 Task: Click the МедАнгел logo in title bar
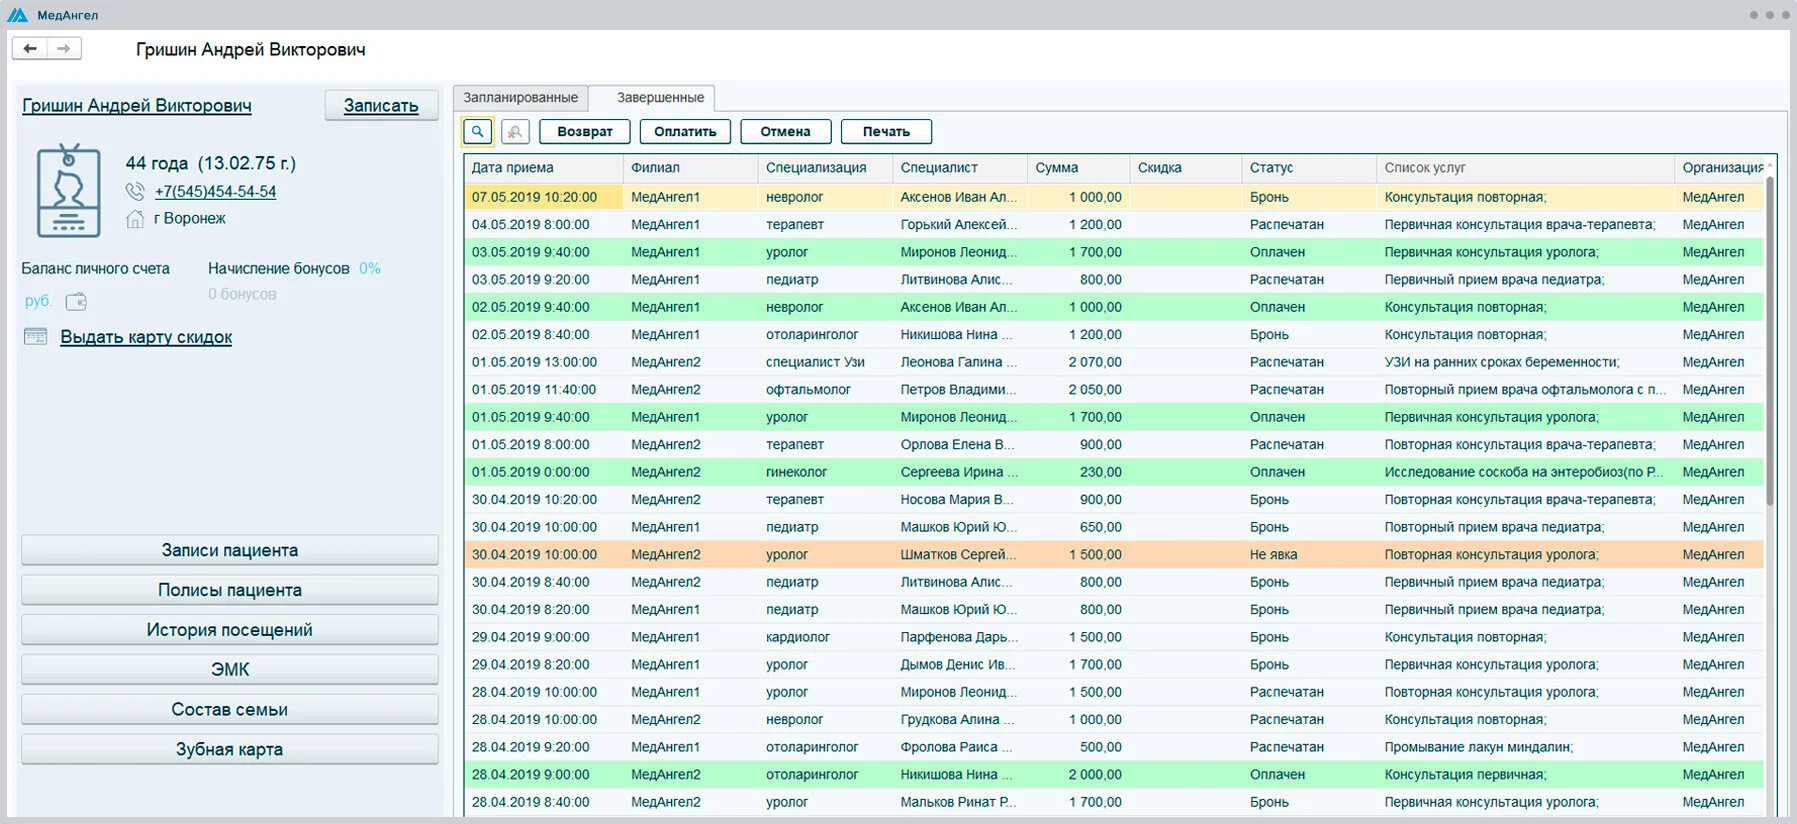(18, 15)
